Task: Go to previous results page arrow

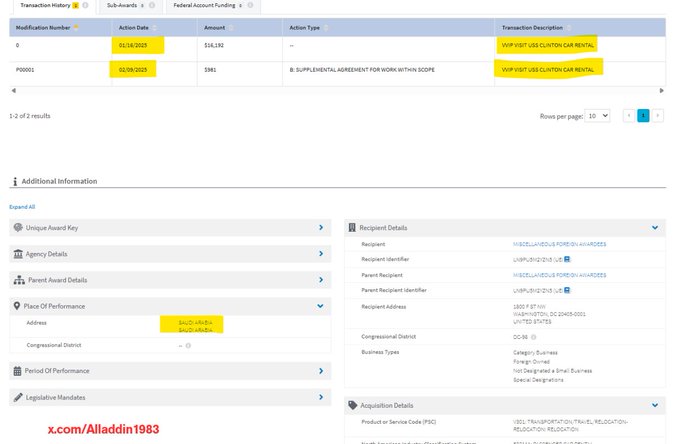Action: pyautogui.click(x=629, y=116)
